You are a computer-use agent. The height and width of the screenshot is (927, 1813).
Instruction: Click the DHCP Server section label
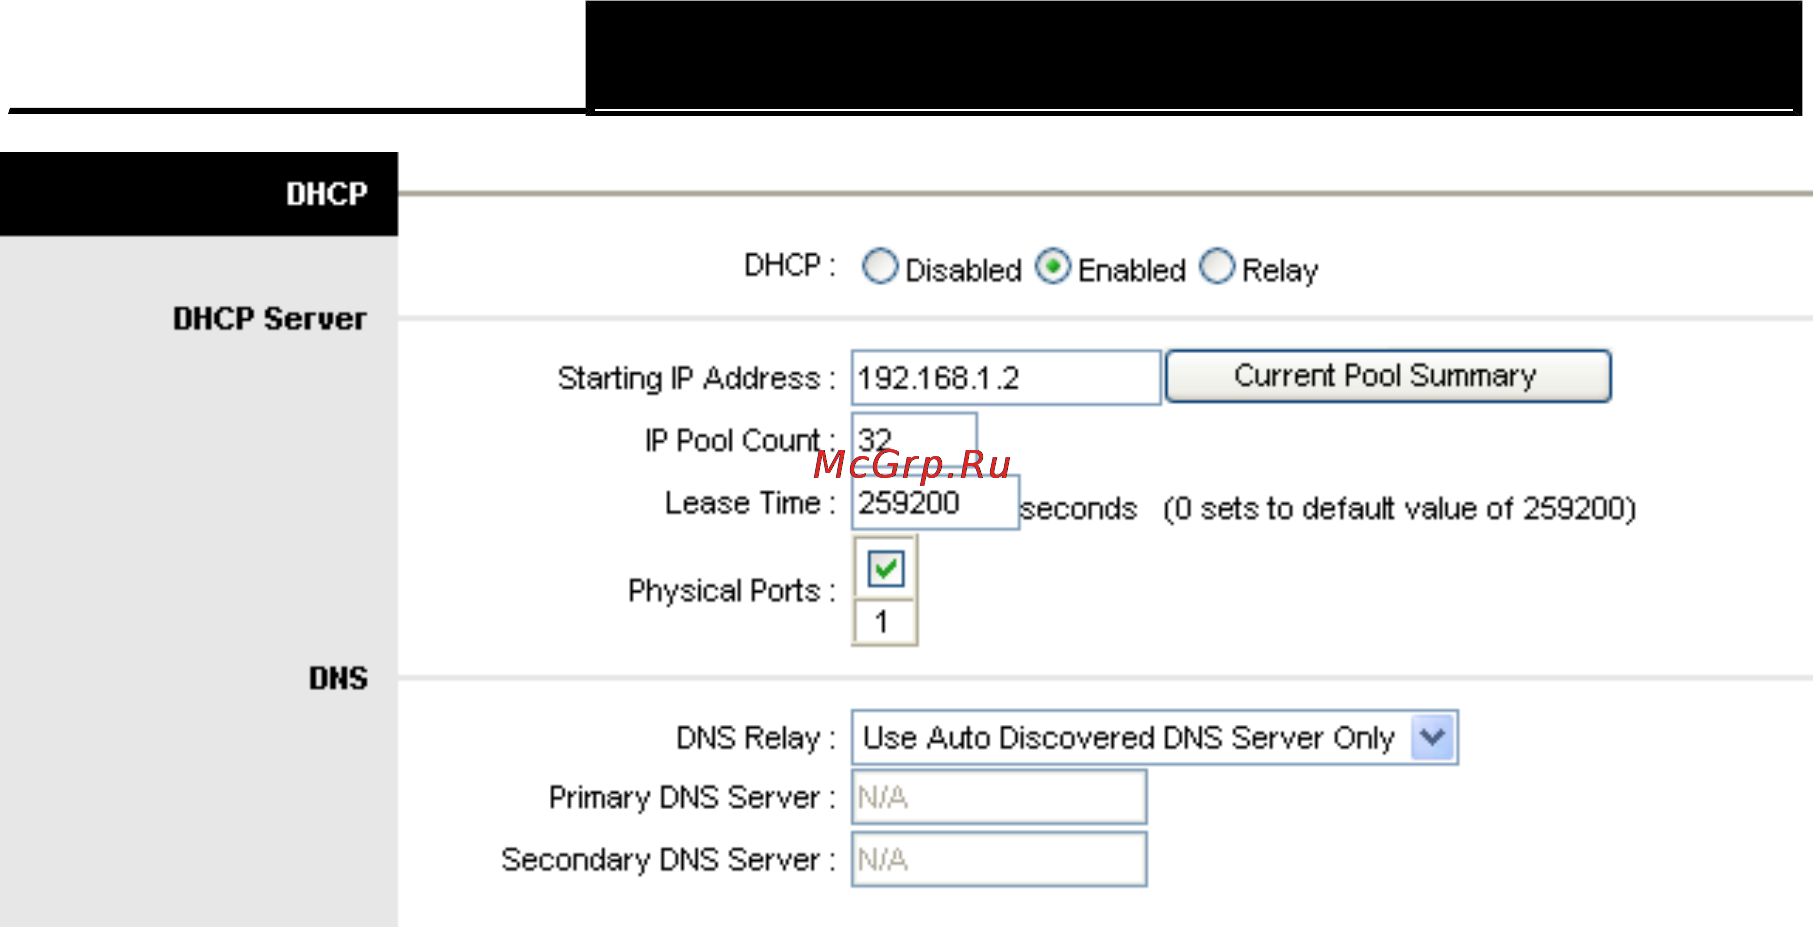click(270, 319)
